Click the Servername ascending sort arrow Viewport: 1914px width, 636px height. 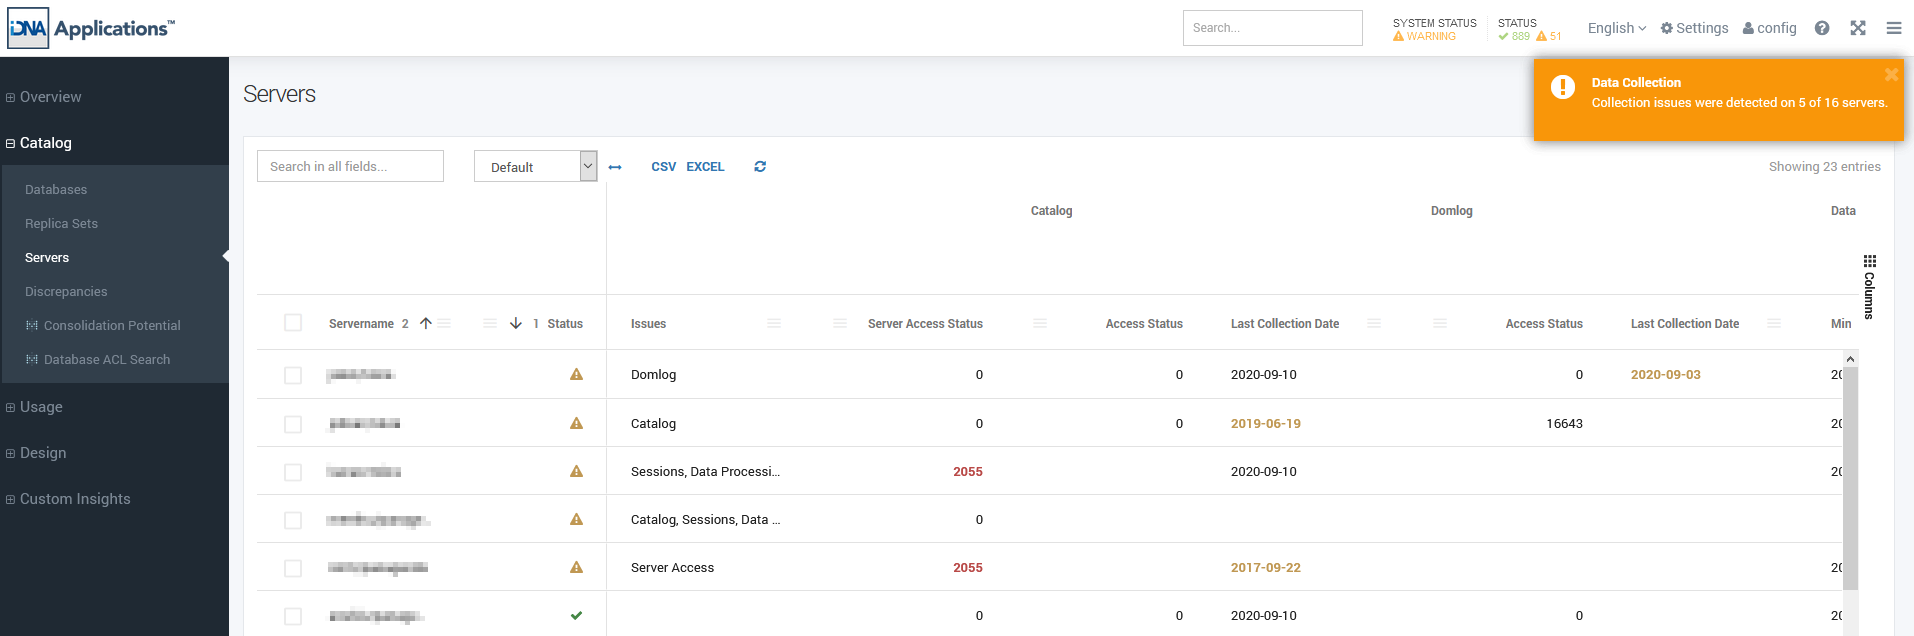[426, 323]
